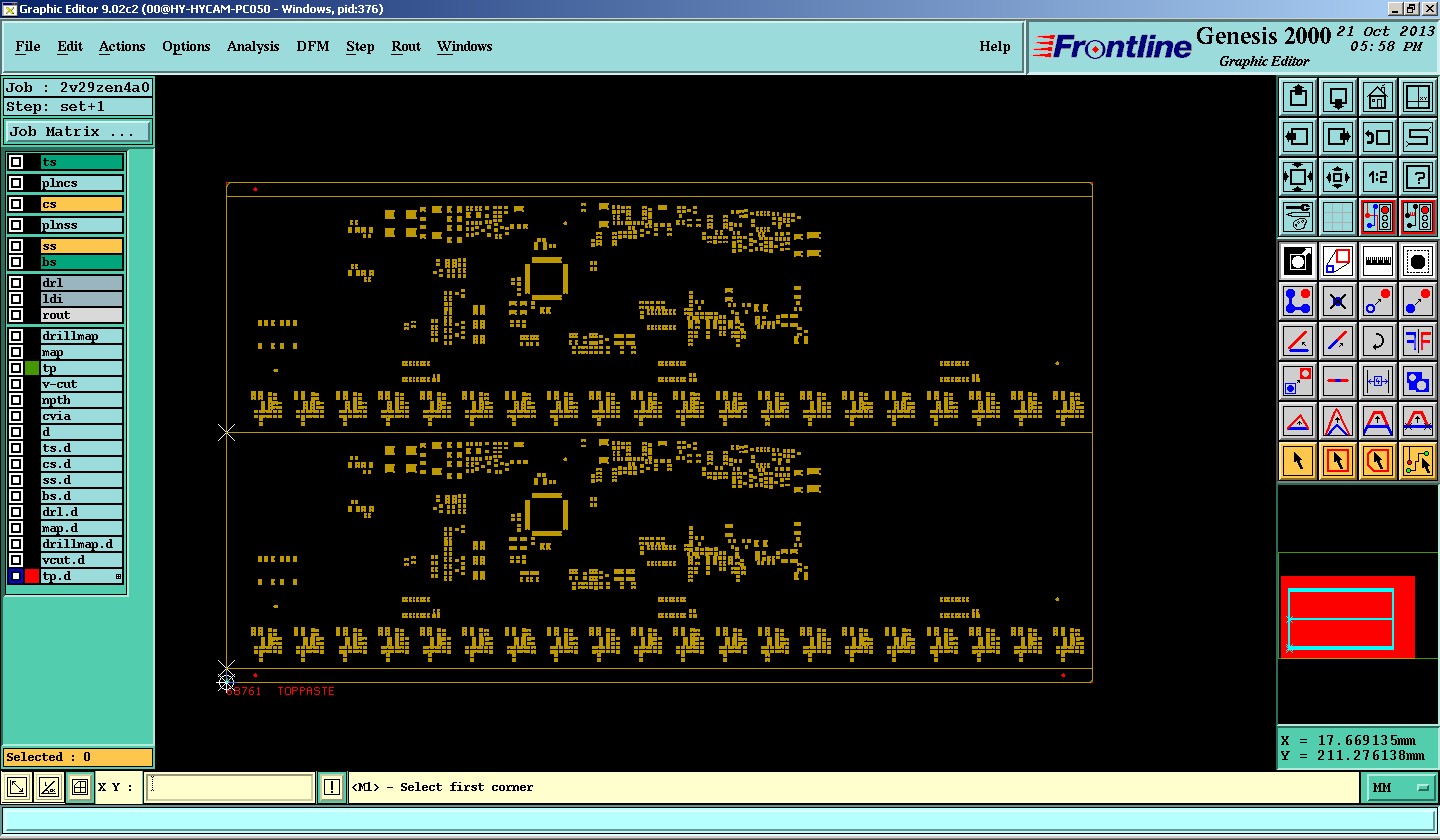Screen dimensions: 1440x840
Task: Click the zoom in expanding square icon
Action: tap(1298, 177)
